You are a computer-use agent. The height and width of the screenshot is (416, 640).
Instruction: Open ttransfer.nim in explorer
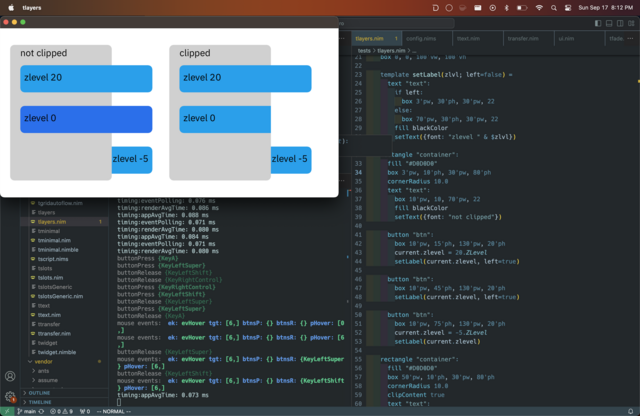point(54,334)
